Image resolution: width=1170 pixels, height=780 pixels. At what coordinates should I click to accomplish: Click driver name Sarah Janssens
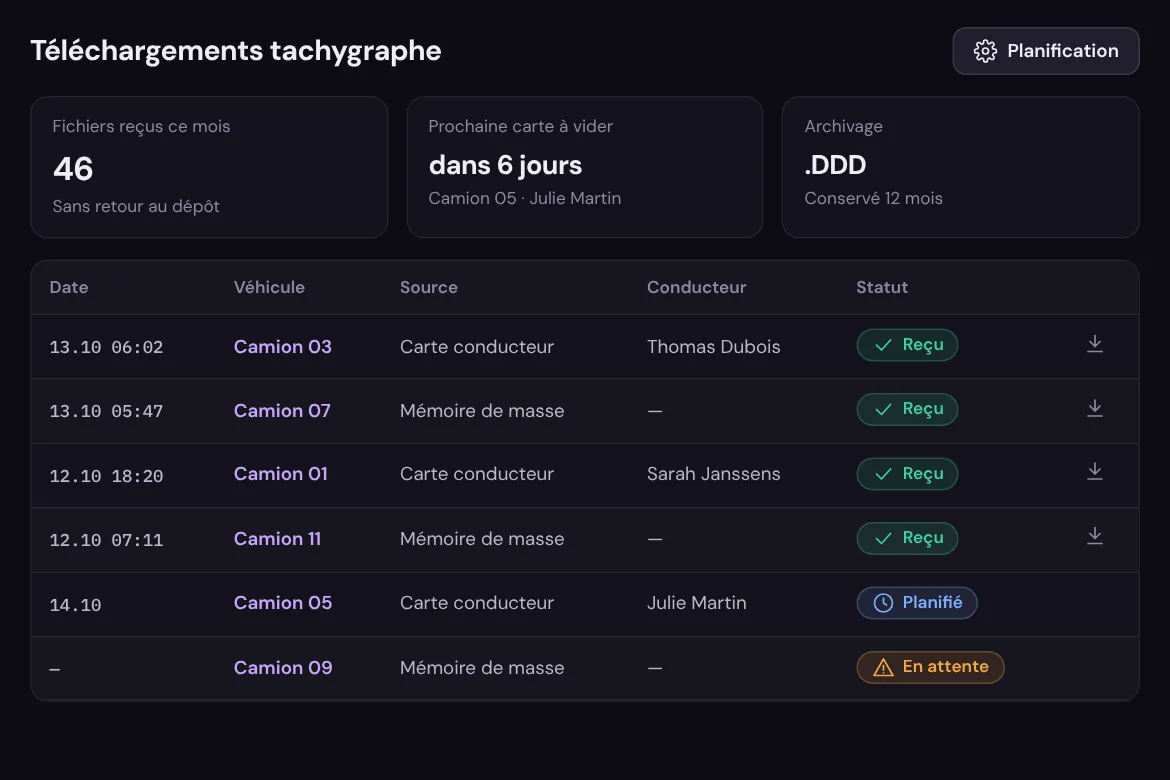pyautogui.click(x=713, y=474)
